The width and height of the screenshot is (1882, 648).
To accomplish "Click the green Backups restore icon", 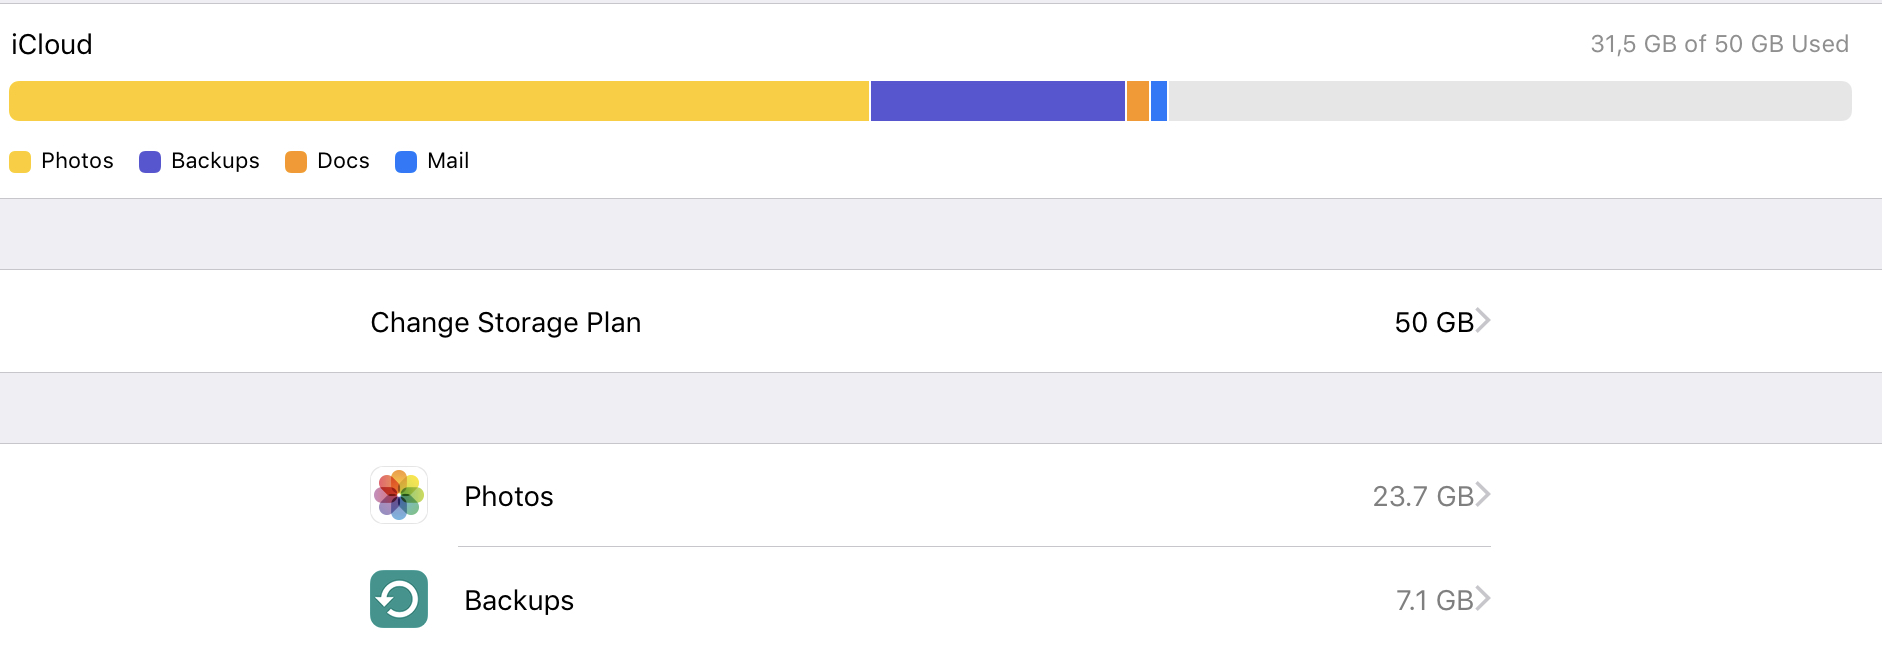I will pos(399,599).
